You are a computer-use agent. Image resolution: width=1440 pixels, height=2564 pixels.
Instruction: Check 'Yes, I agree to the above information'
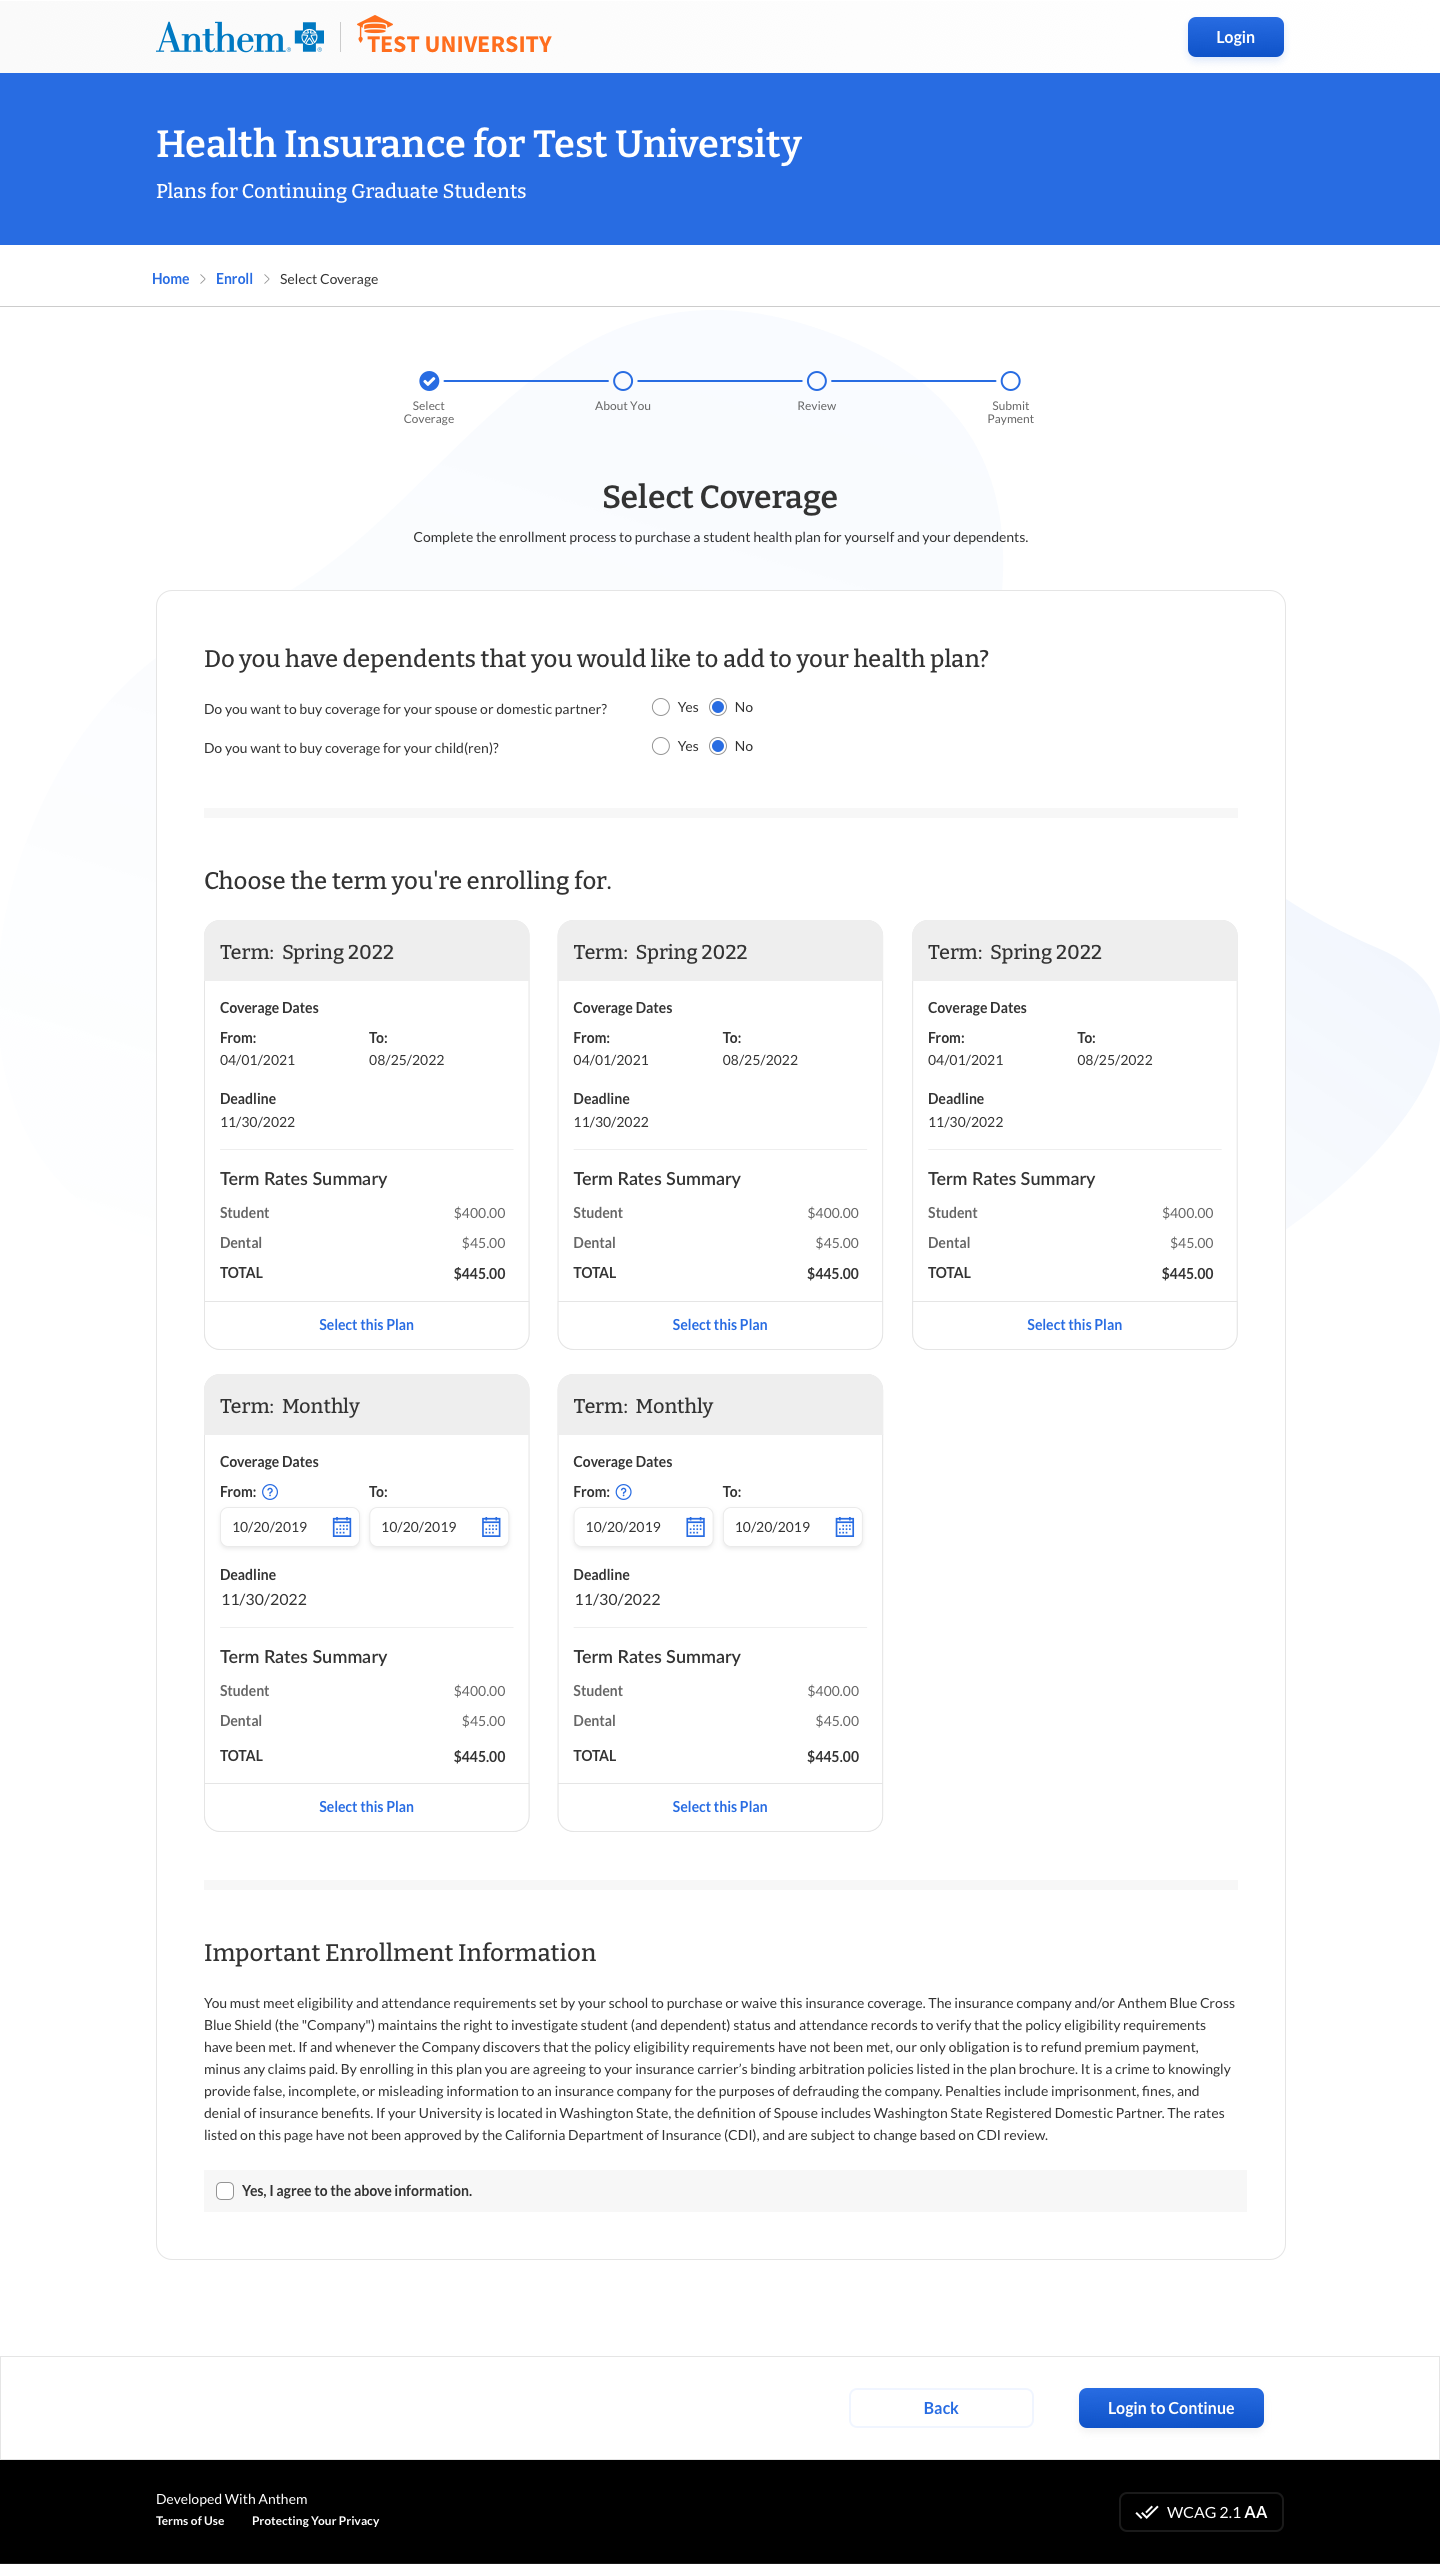225,2191
